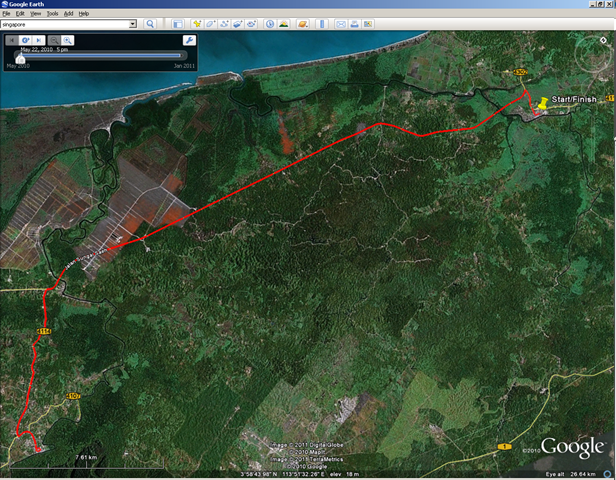This screenshot has height=480, width=616.
Task: Toggle sunlight across the landscape icon
Action: point(283,24)
